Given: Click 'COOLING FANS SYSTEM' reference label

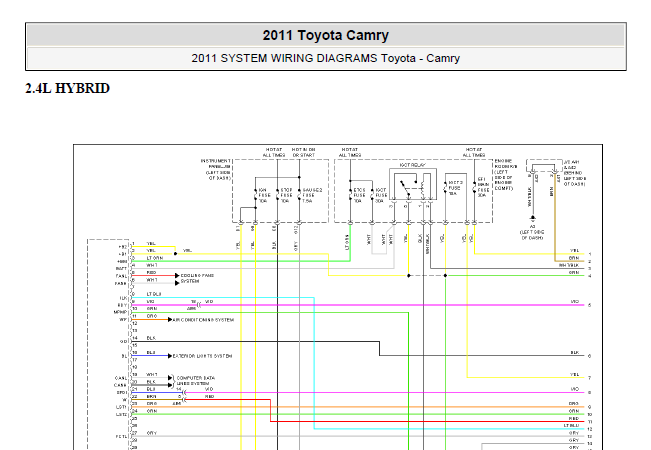Looking at the screenshot, I should point(196,278).
